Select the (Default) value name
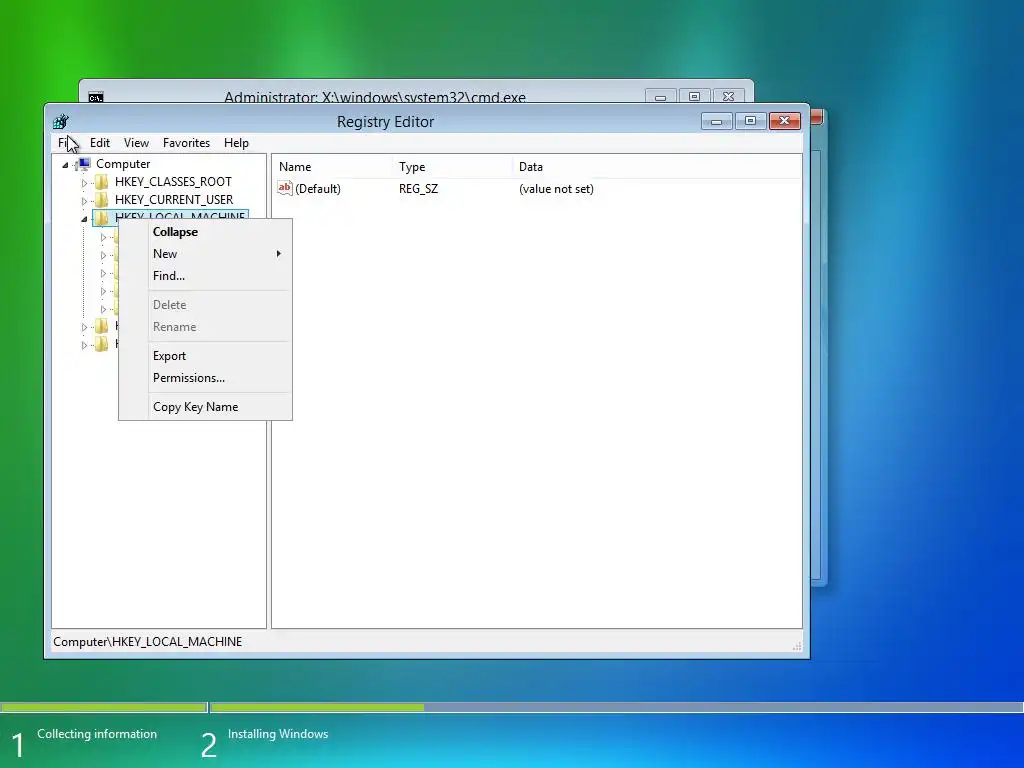This screenshot has height=768, width=1024. [x=317, y=189]
